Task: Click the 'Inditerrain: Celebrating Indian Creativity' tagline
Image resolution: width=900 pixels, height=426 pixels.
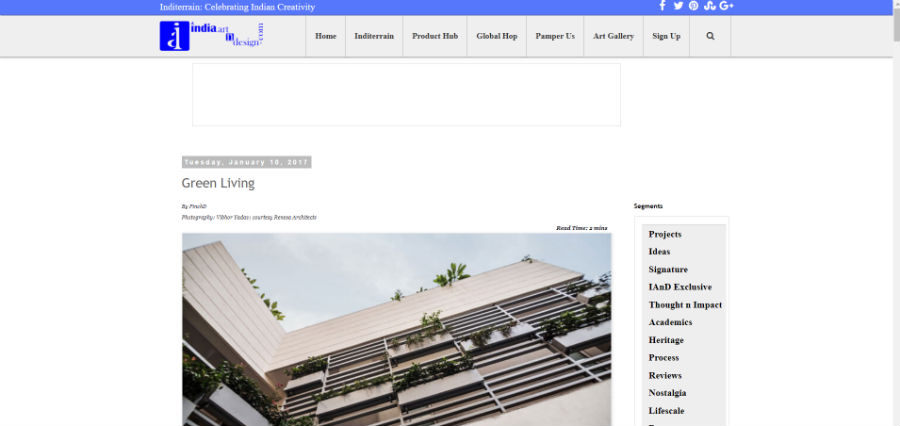Action: tap(237, 7)
